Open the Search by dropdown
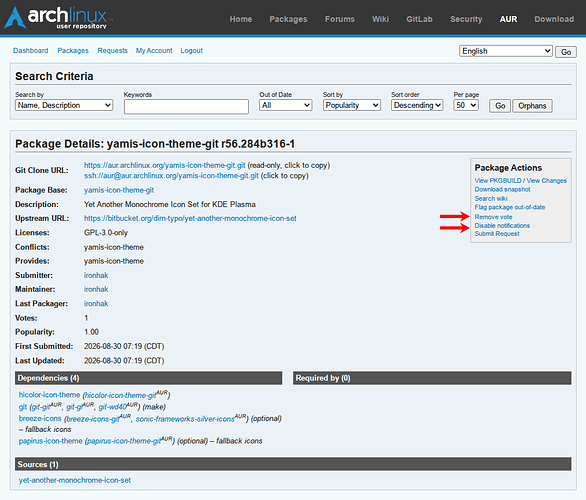This screenshot has height=500, width=586. (64, 105)
